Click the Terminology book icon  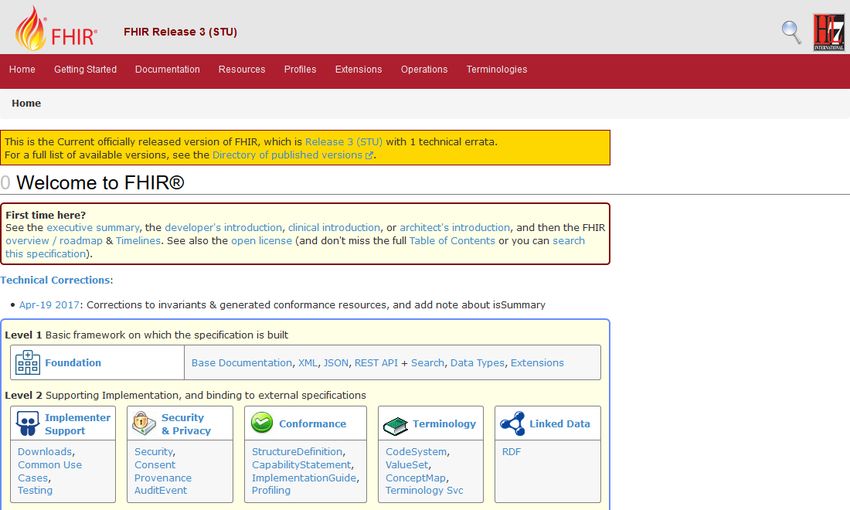tap(395, 425)
